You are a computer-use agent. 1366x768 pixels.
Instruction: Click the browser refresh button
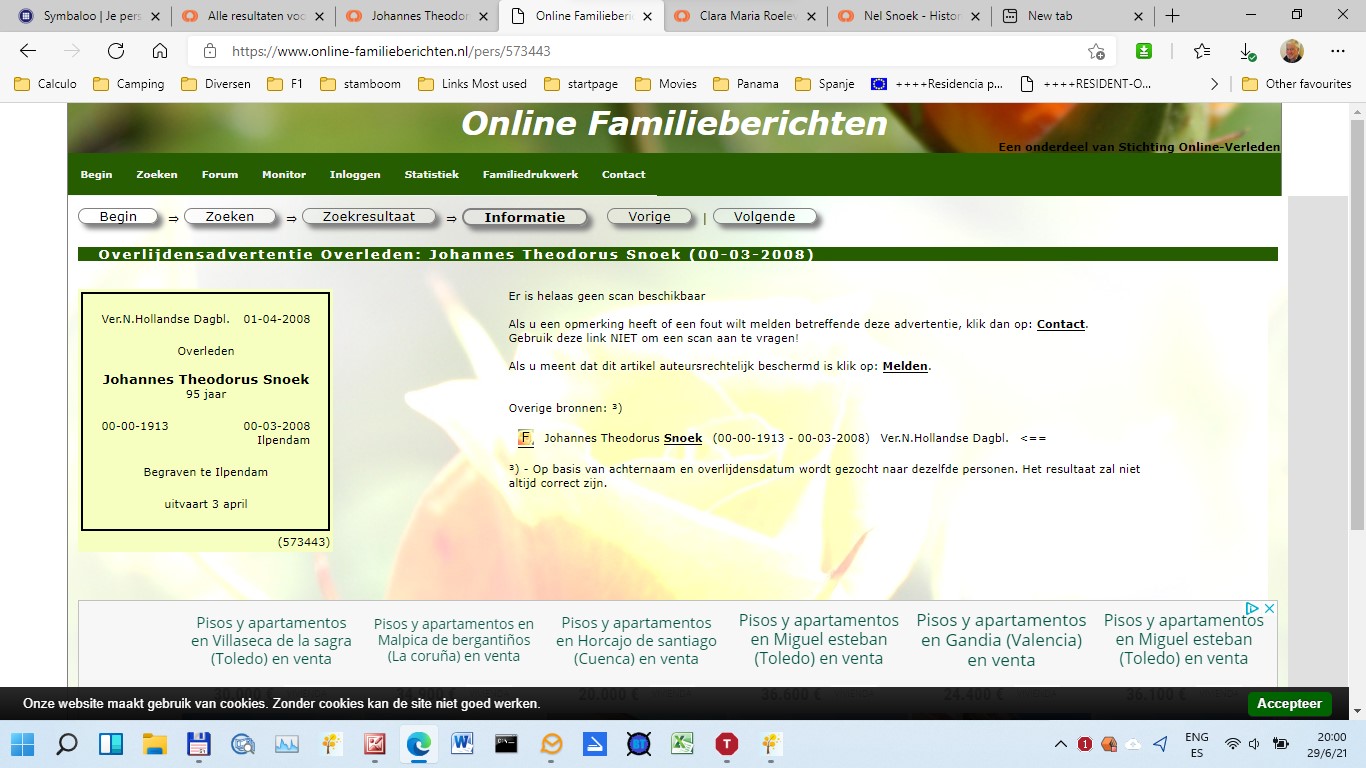(x=116, y=52)
